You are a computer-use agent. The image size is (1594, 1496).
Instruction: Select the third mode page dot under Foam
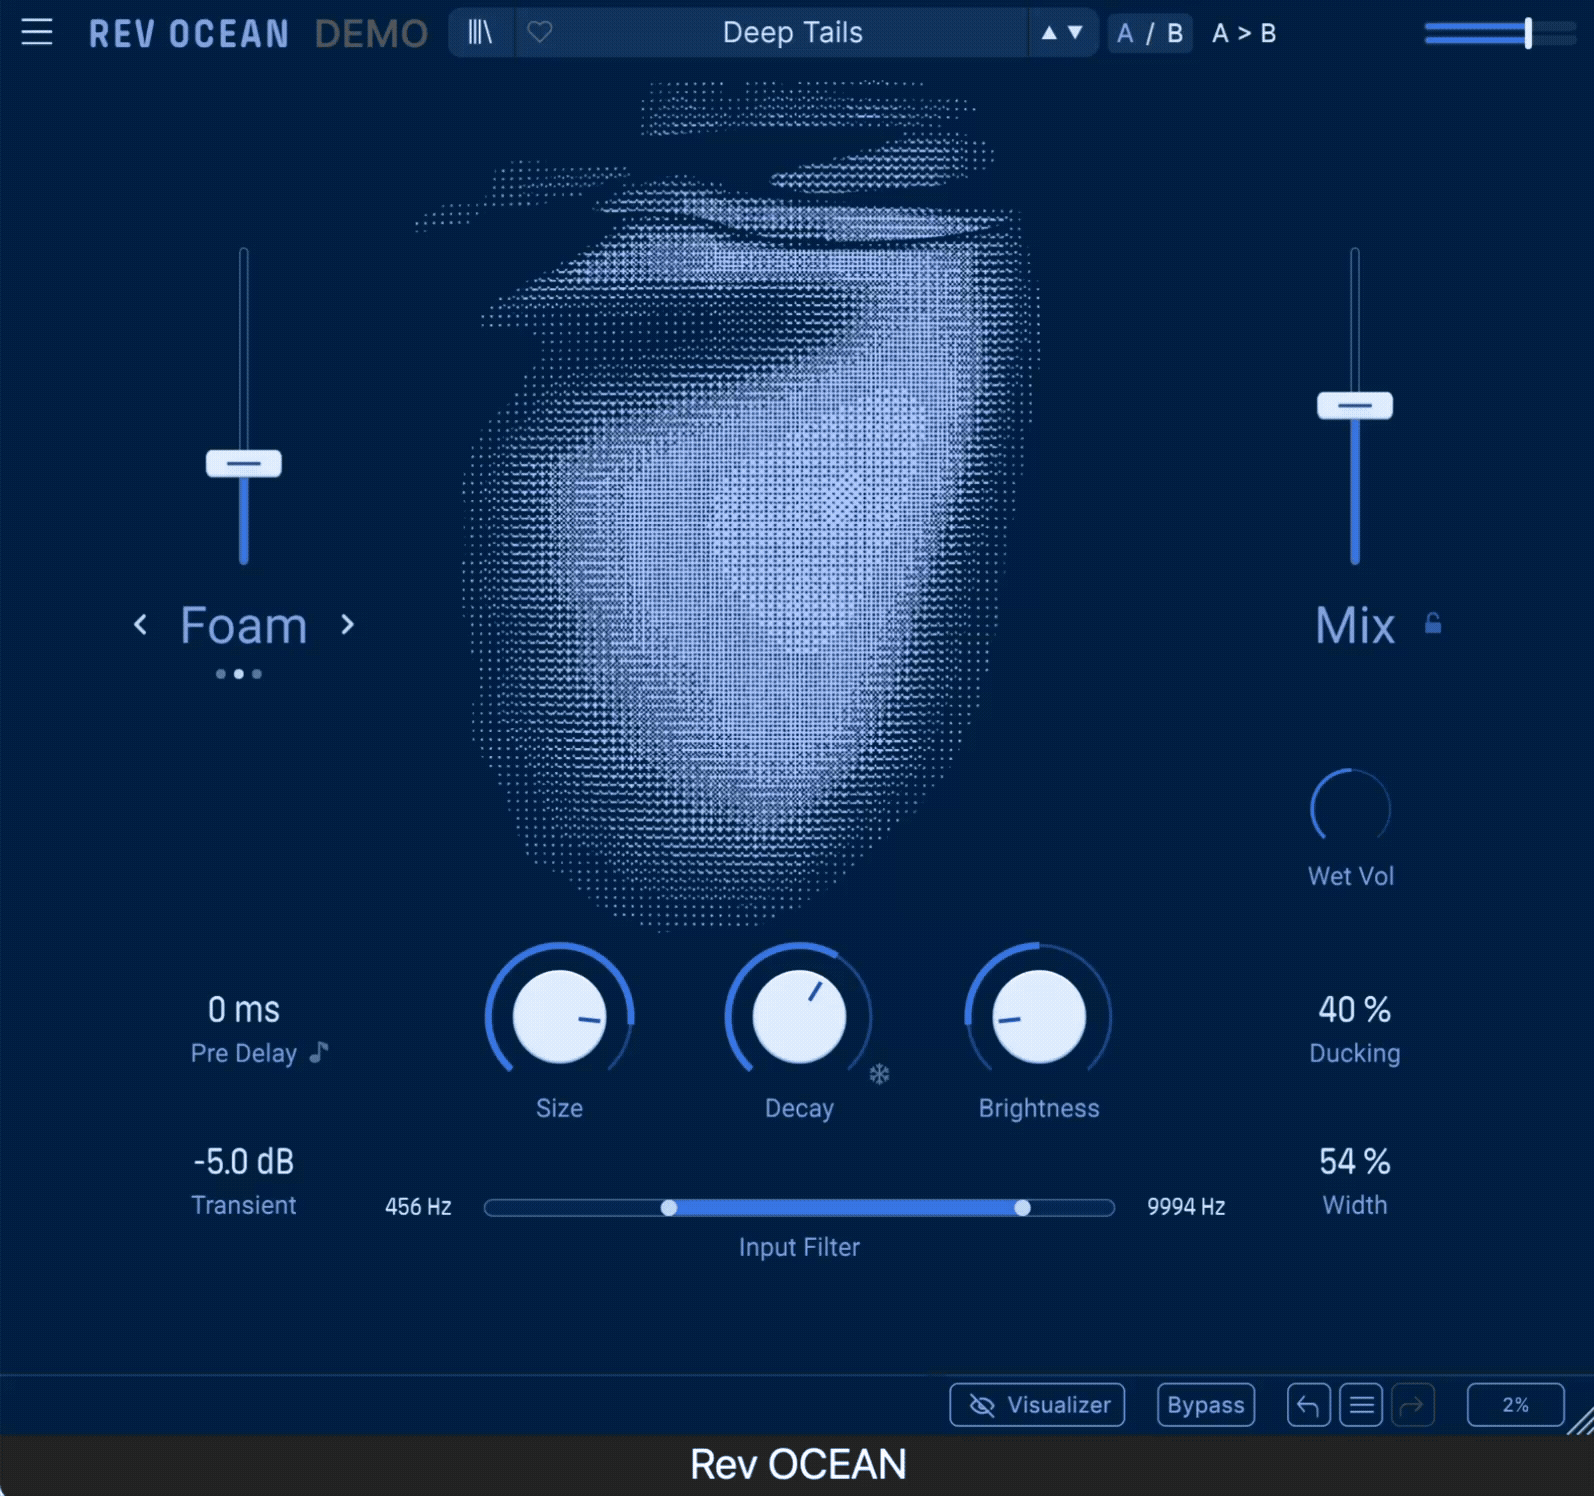click(257, 674)
